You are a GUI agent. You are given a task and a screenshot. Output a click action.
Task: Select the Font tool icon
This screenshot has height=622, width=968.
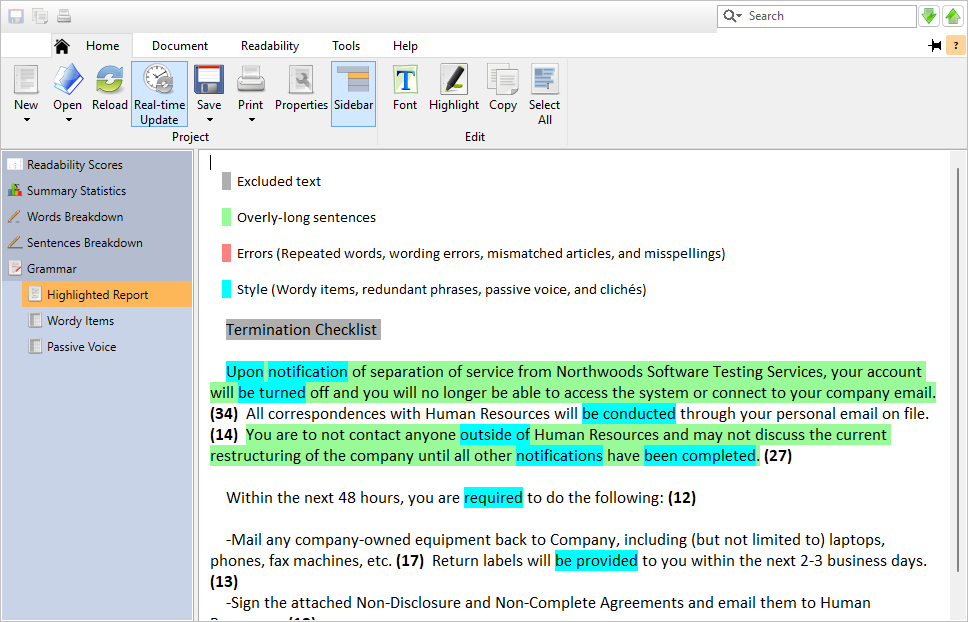pyautogui.click(x=405, y=80)
